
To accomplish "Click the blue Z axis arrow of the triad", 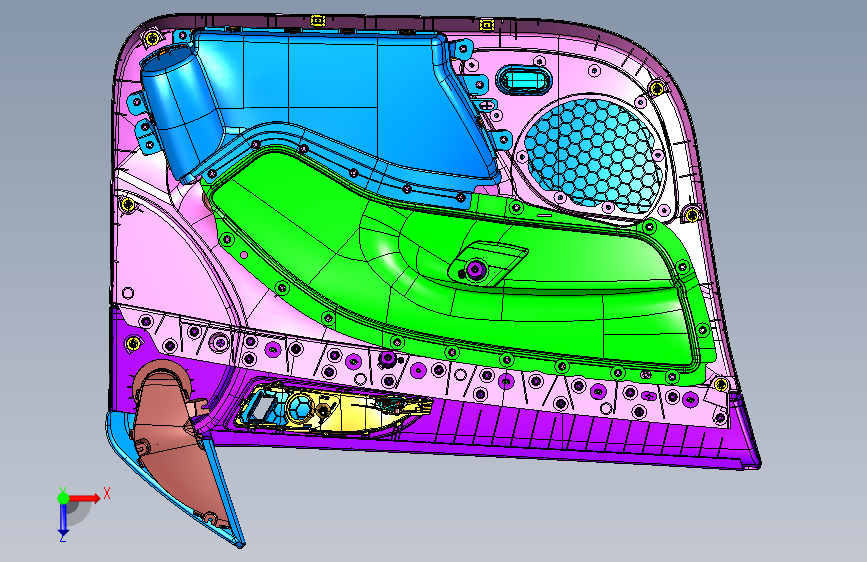I will [63, 519].
